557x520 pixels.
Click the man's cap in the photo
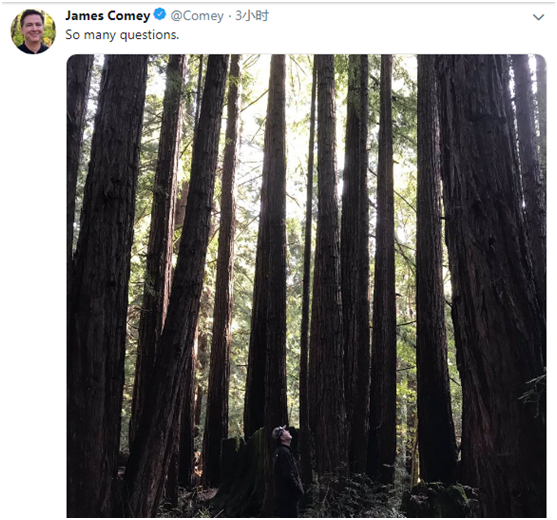click(x=279, y=431)
